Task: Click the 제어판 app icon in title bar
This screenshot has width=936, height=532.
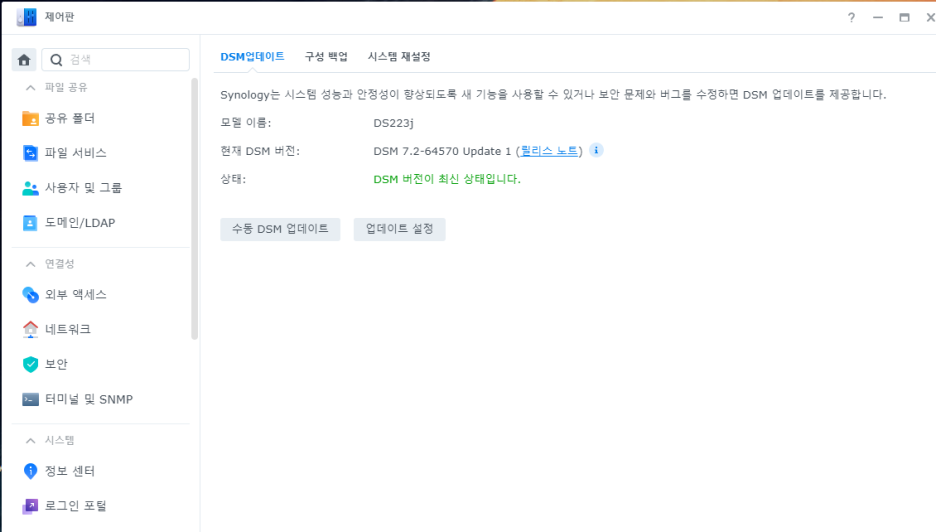Action: pyautogui.click(x=26, y=17)
